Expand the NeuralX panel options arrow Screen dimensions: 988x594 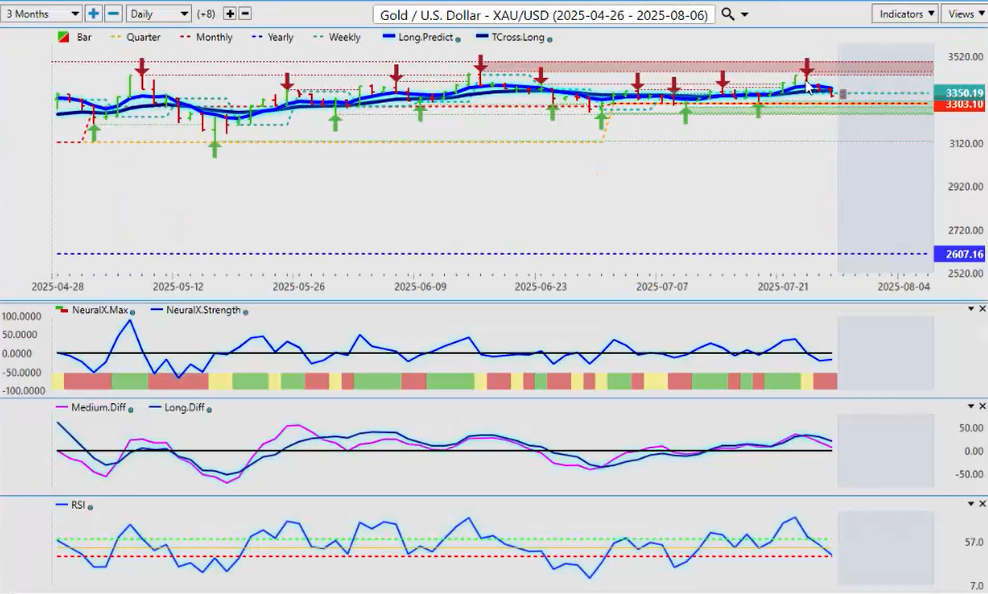pyautogui.click(x=969, y=309)
